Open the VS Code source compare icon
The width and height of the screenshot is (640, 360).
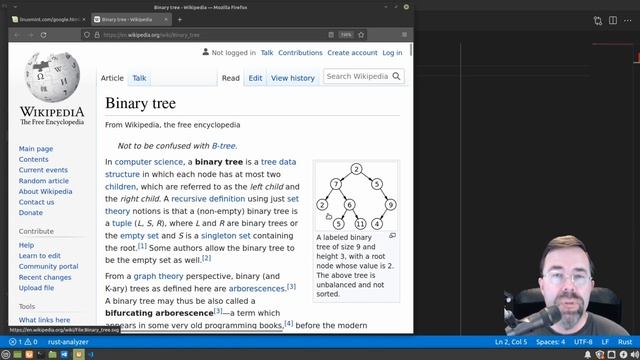click(598, 20)
